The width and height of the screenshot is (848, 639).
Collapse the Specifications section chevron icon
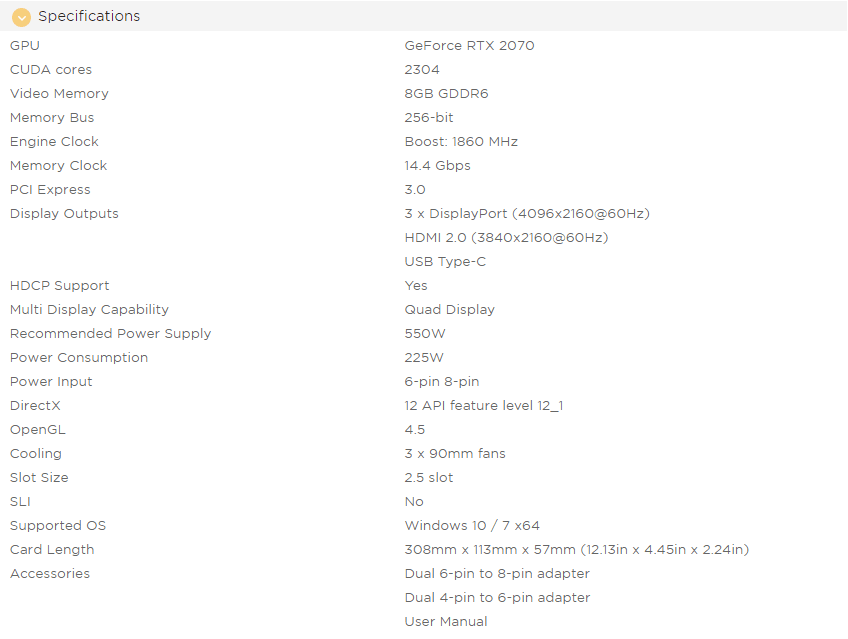[21, 17]
